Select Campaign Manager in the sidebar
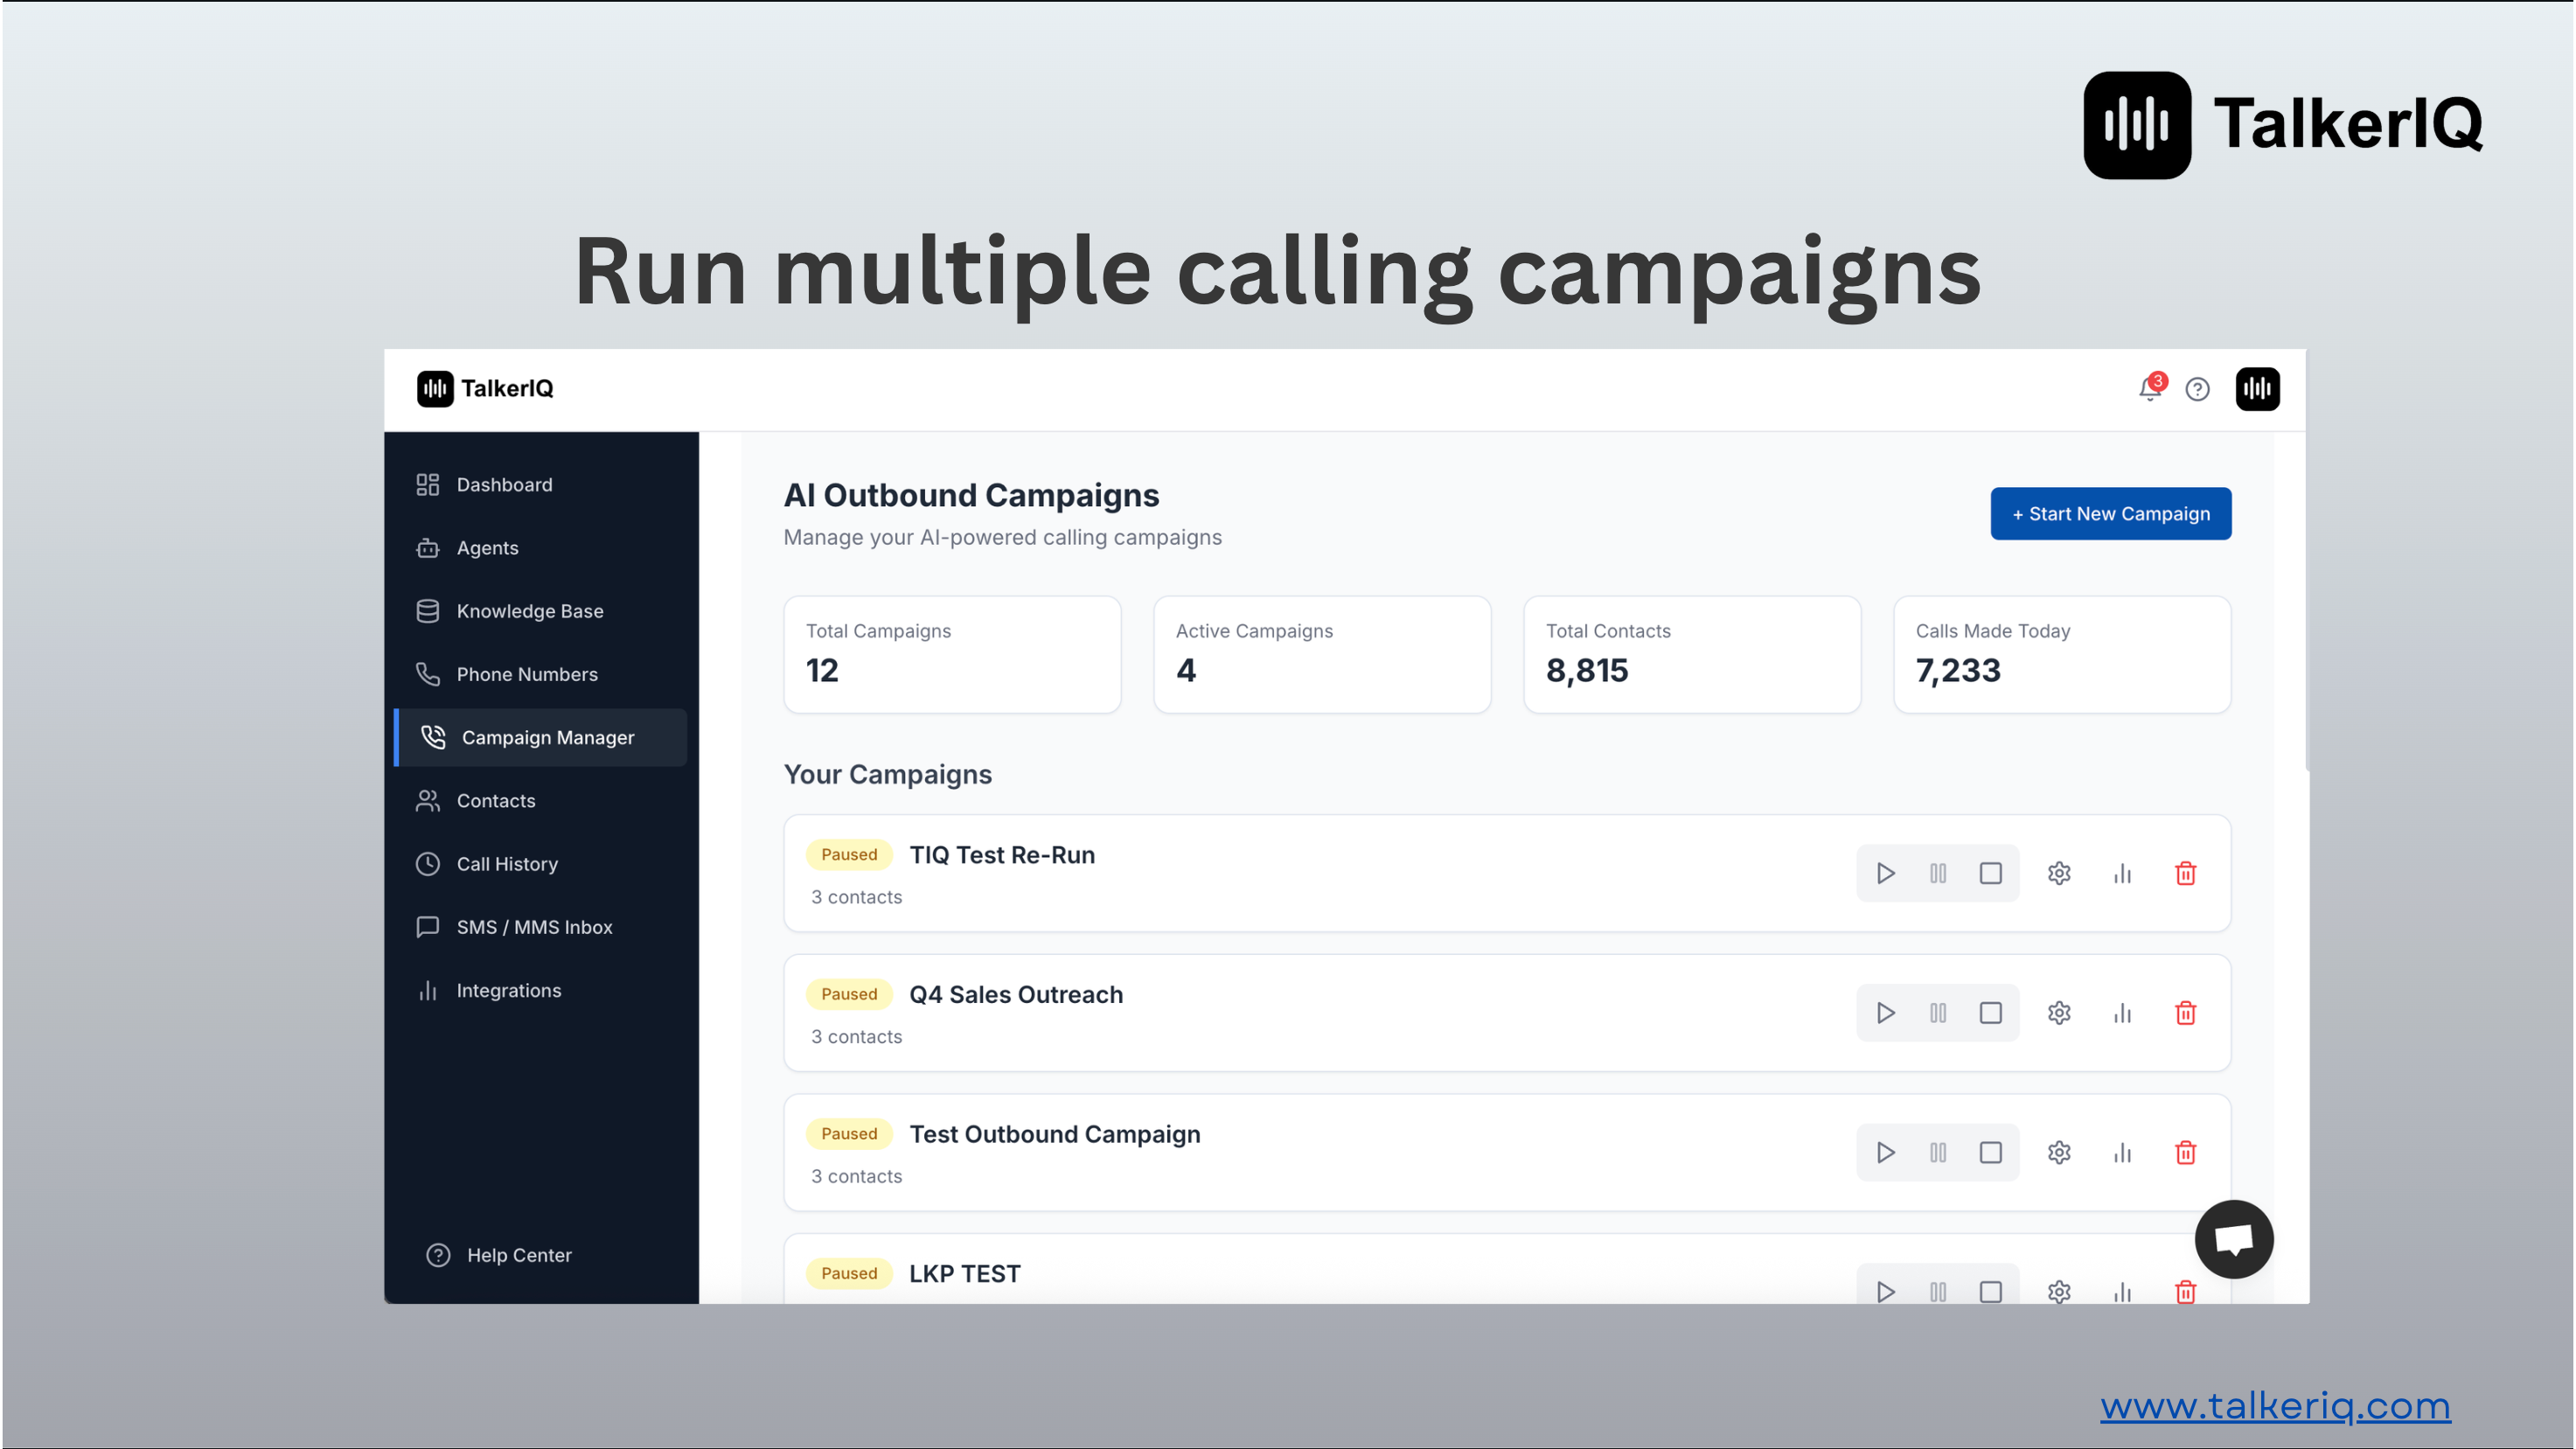2576x1449 pixels. (548, 737)
